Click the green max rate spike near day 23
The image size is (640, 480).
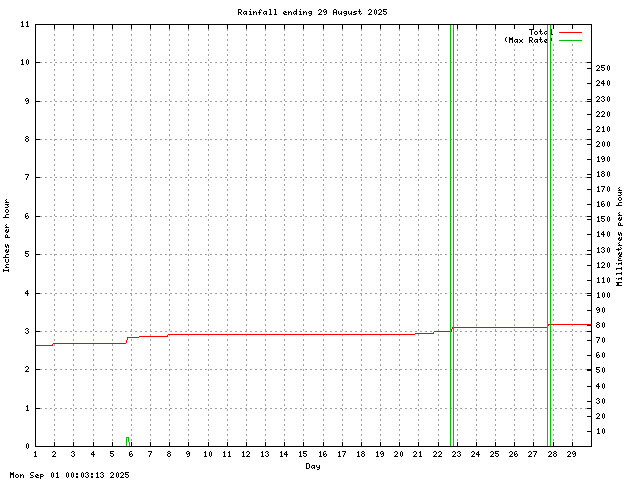(452, 235)
